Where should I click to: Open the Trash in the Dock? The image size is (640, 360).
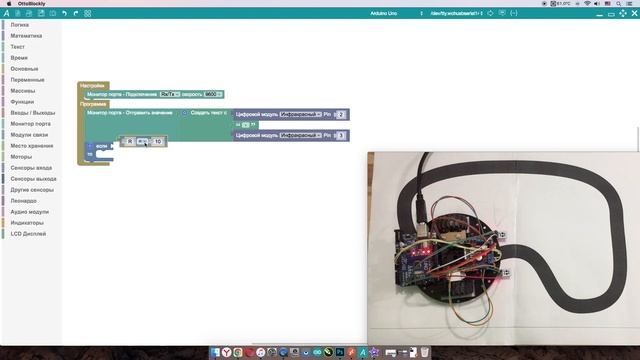coord(424,352)
